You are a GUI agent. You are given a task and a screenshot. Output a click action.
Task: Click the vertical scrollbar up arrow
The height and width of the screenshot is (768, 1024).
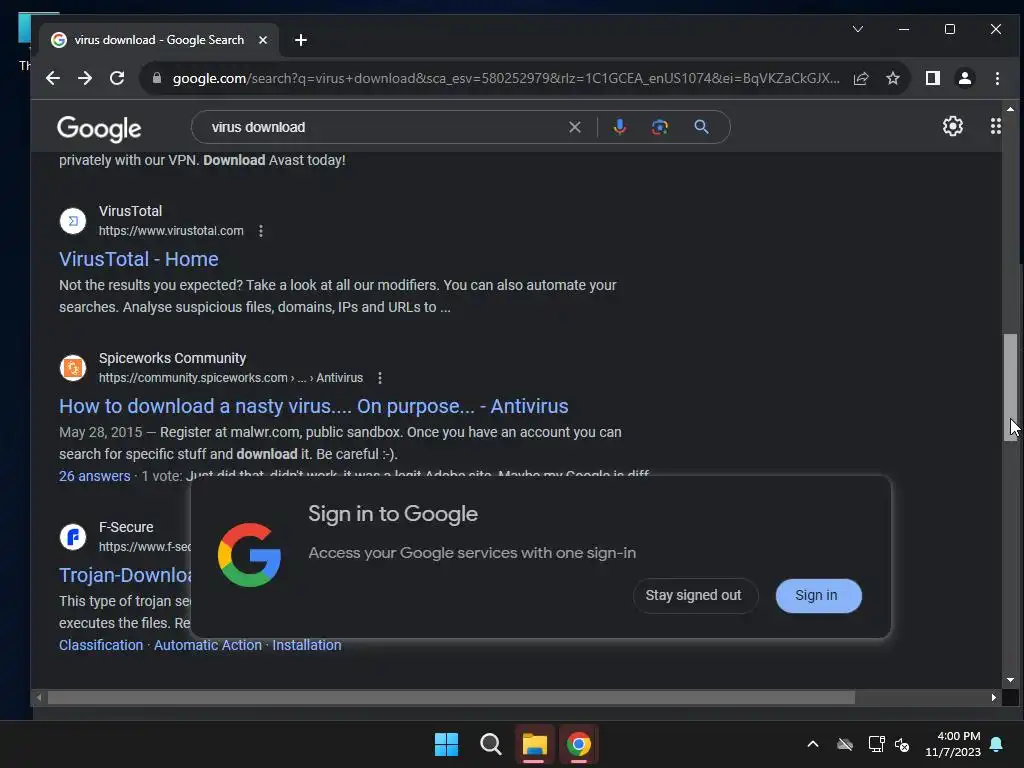(x=1010, y=109)
